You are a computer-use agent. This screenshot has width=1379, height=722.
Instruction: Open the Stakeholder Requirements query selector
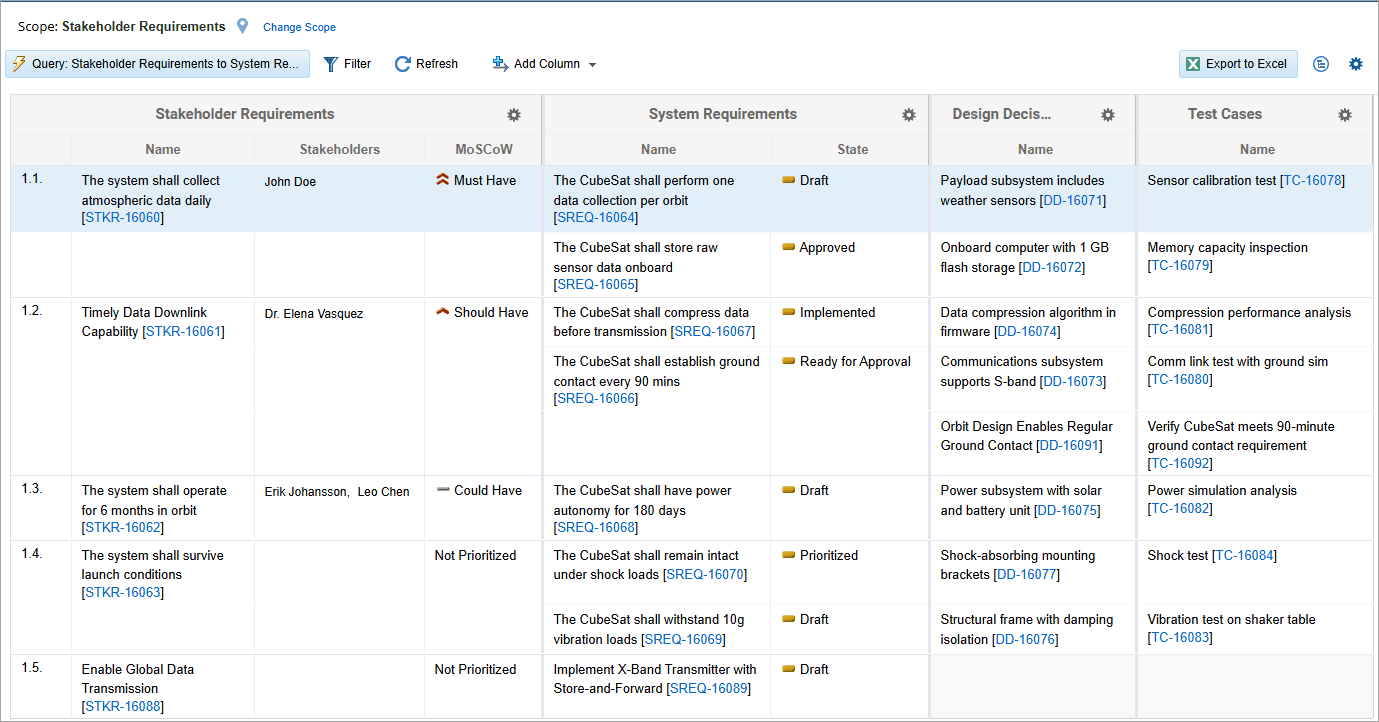[x=157, y=64]
